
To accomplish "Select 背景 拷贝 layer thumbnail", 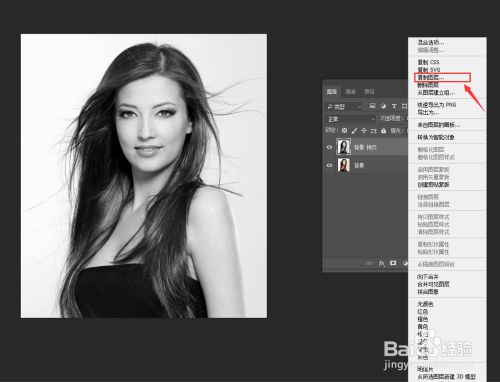I will click(x=344, y=147).
